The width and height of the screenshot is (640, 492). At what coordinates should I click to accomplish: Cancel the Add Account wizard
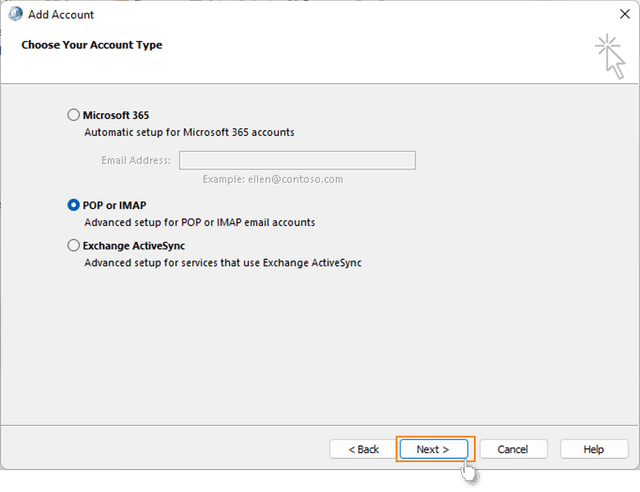pos(513,449)
